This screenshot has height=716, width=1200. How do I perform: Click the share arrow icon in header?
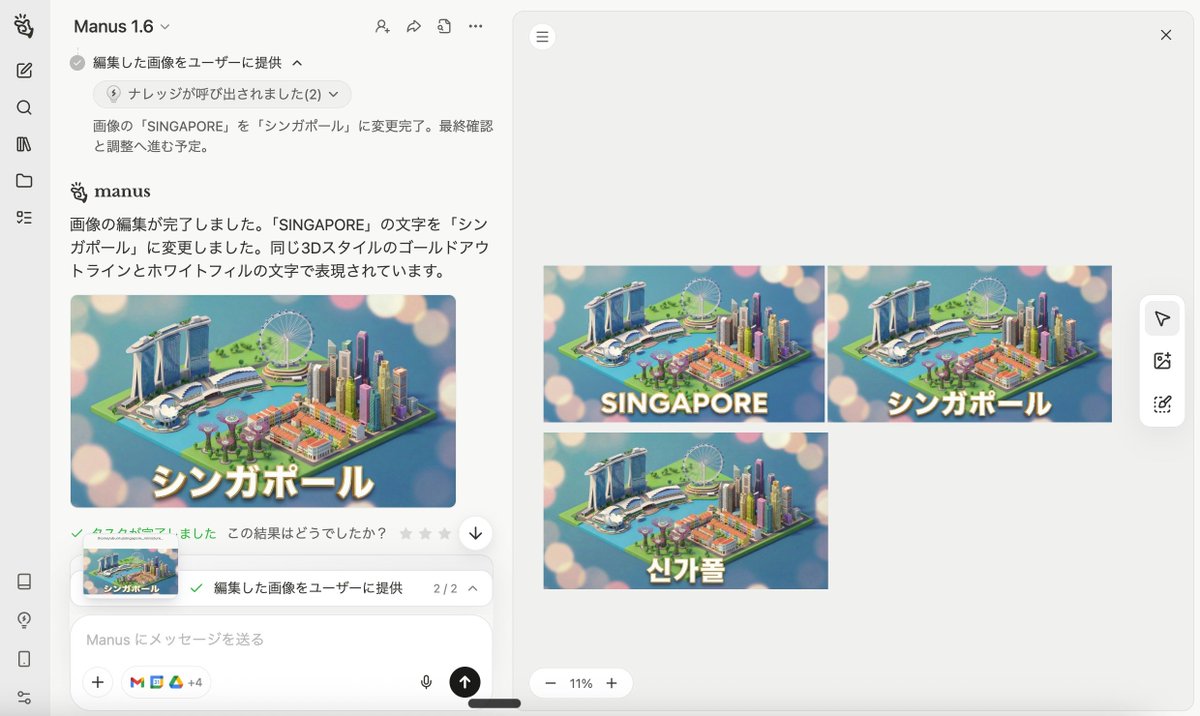[413, 27]
